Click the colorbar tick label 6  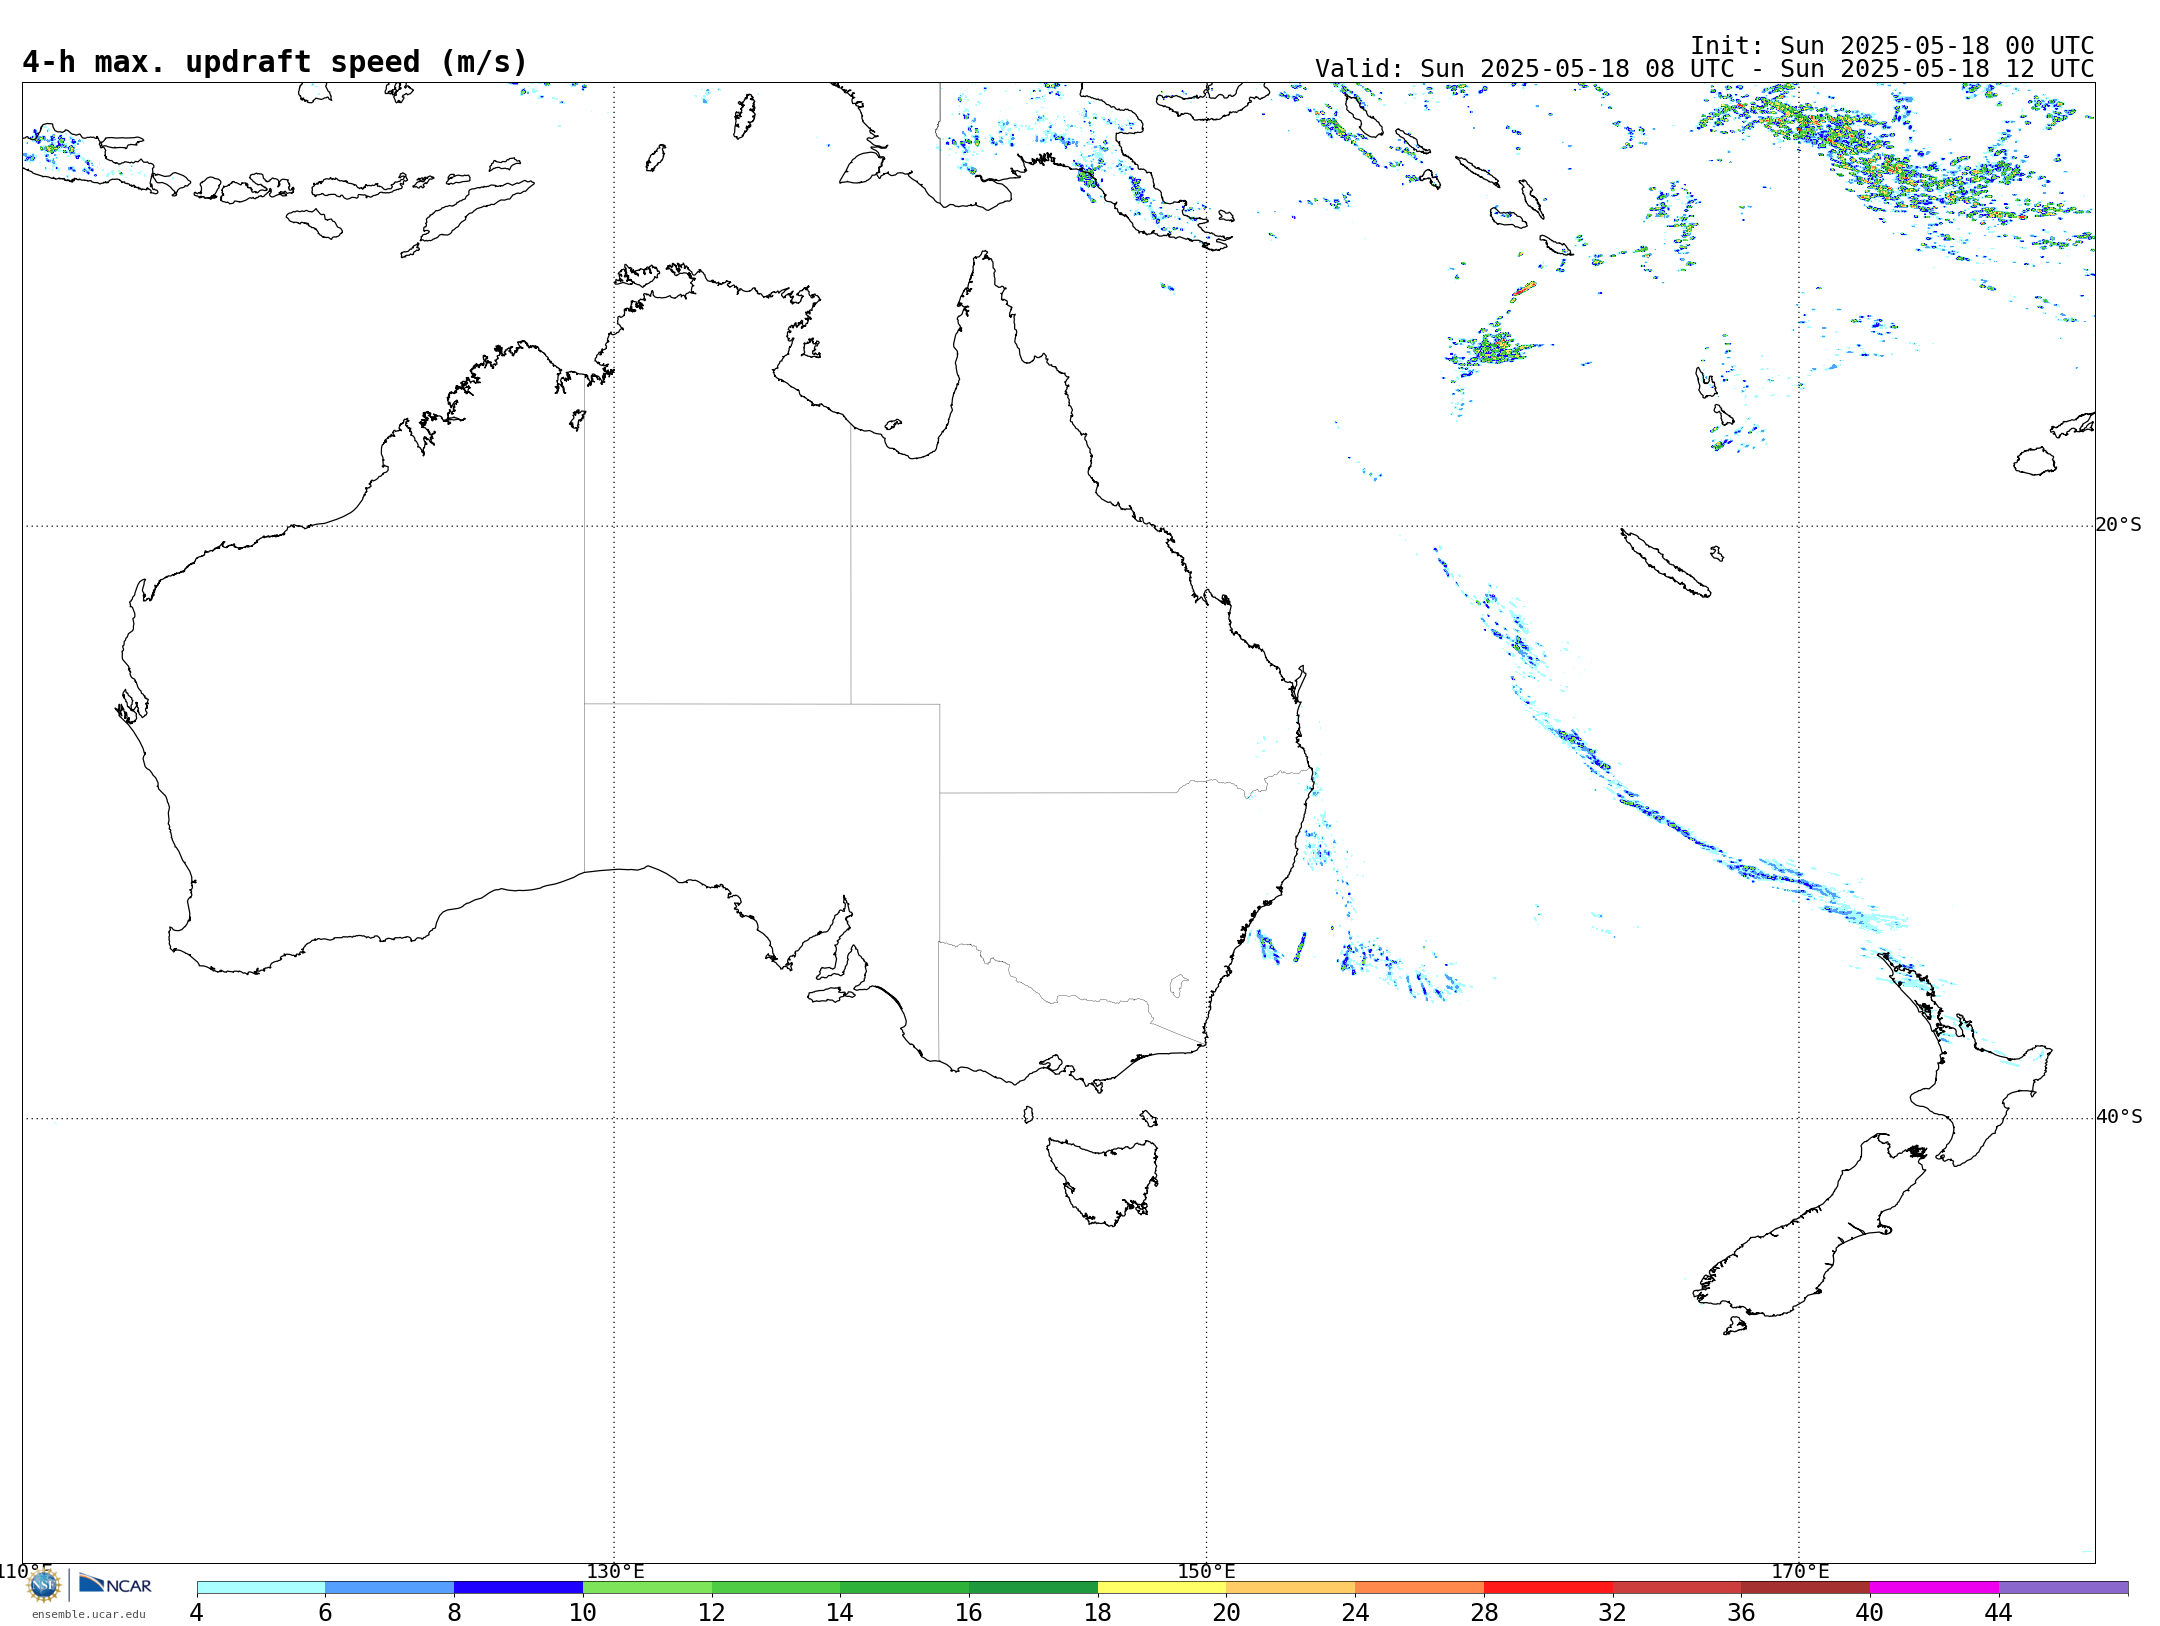(325, 1613)
